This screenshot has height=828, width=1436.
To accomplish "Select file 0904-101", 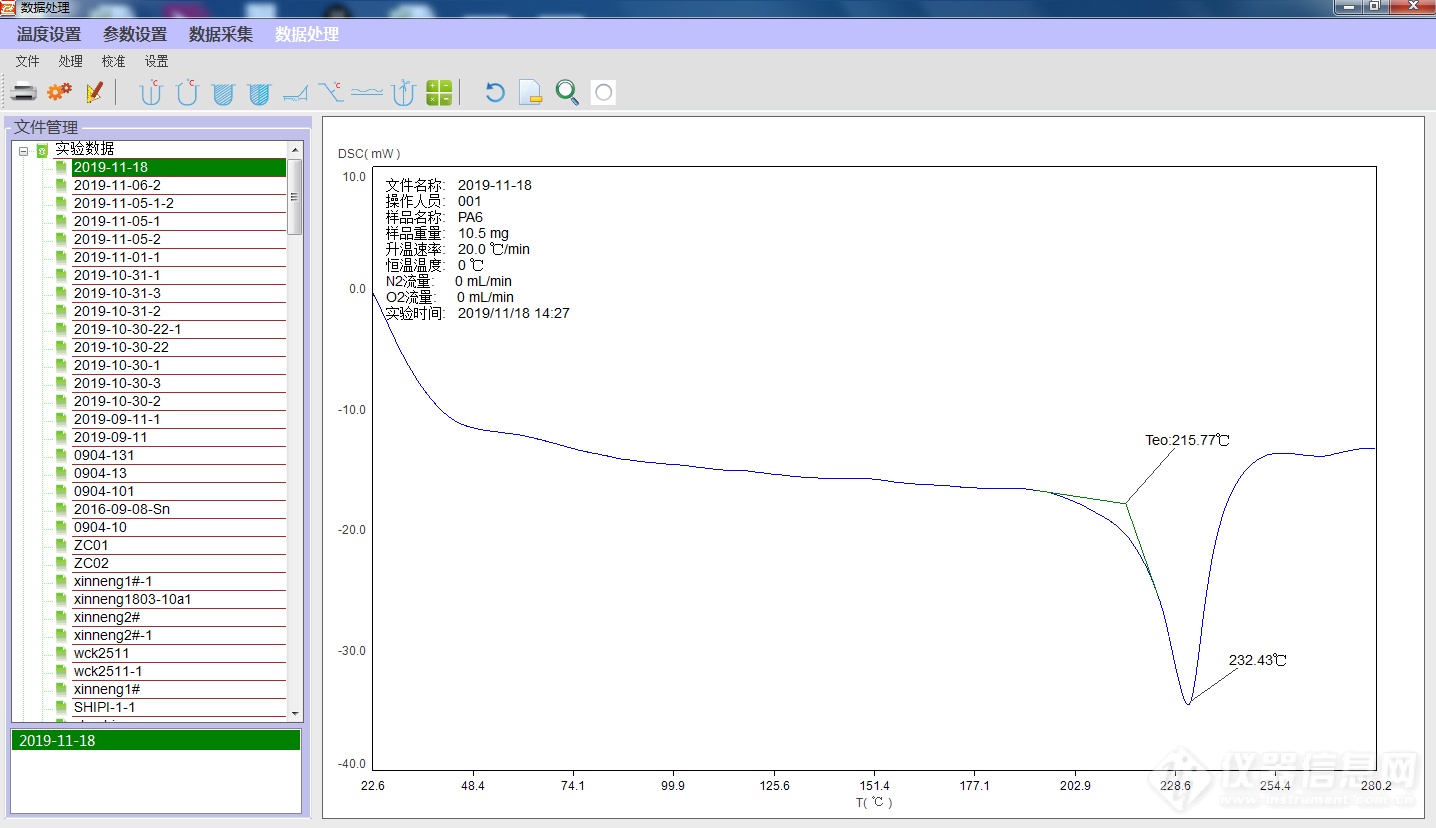I will 179,491.
